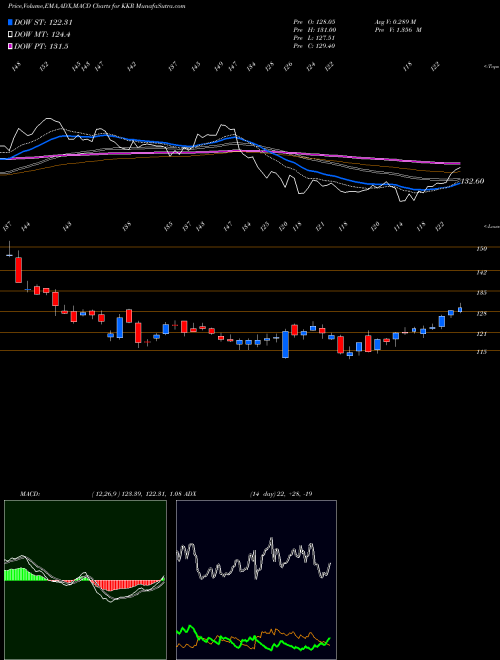Click the green MACD indicator panel
This screenshot has width=500, height=660.
85,580
